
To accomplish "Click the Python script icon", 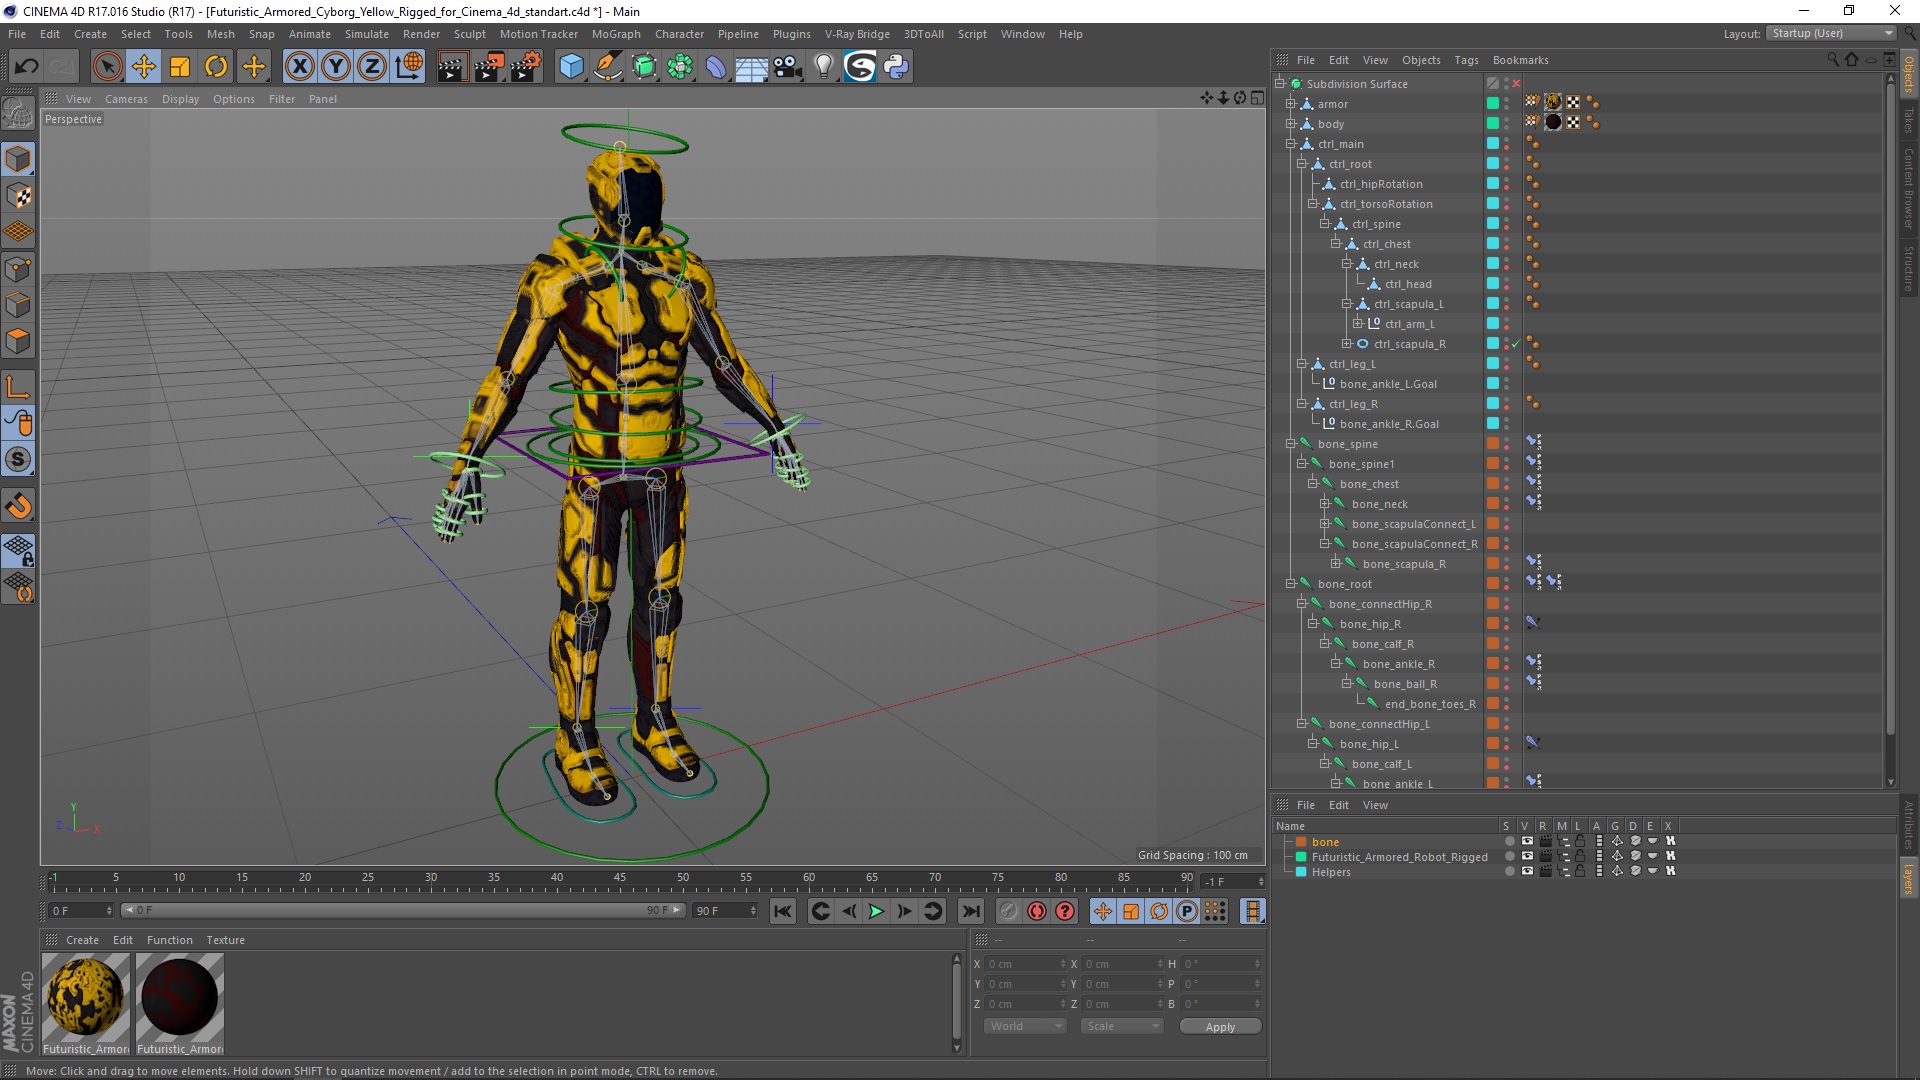I will 896,67.
